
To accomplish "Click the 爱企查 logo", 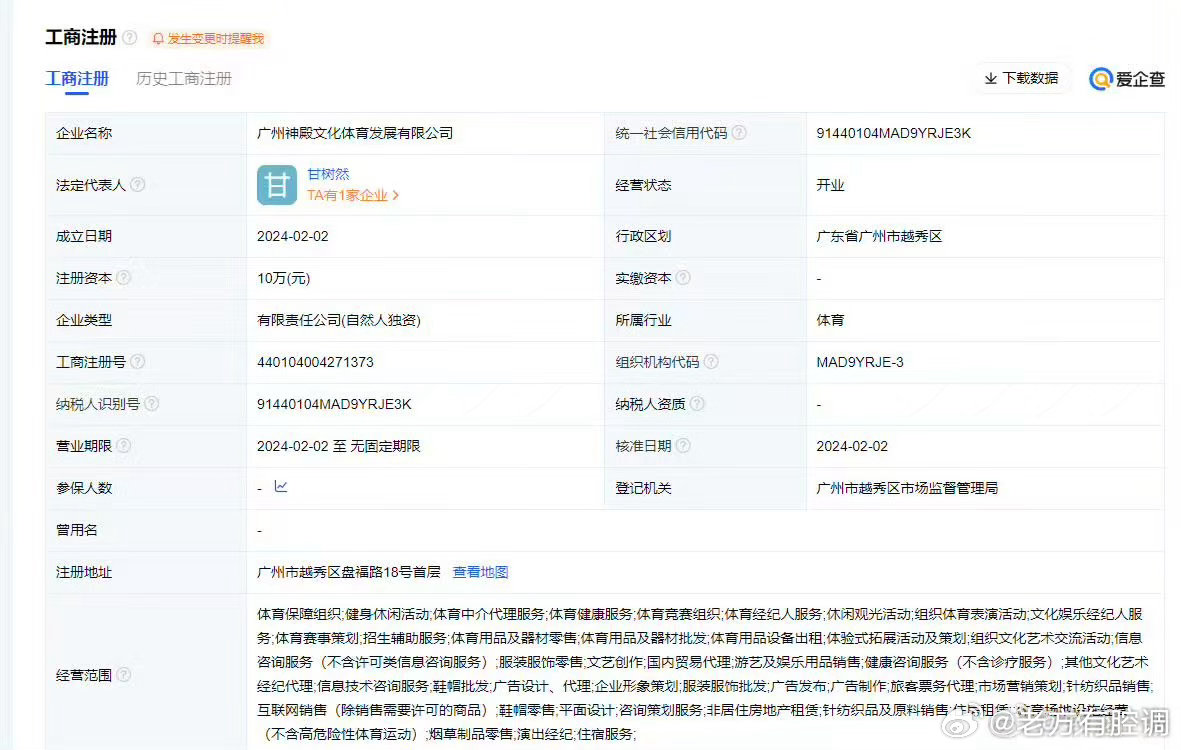I will click(x=1127, y=78).
